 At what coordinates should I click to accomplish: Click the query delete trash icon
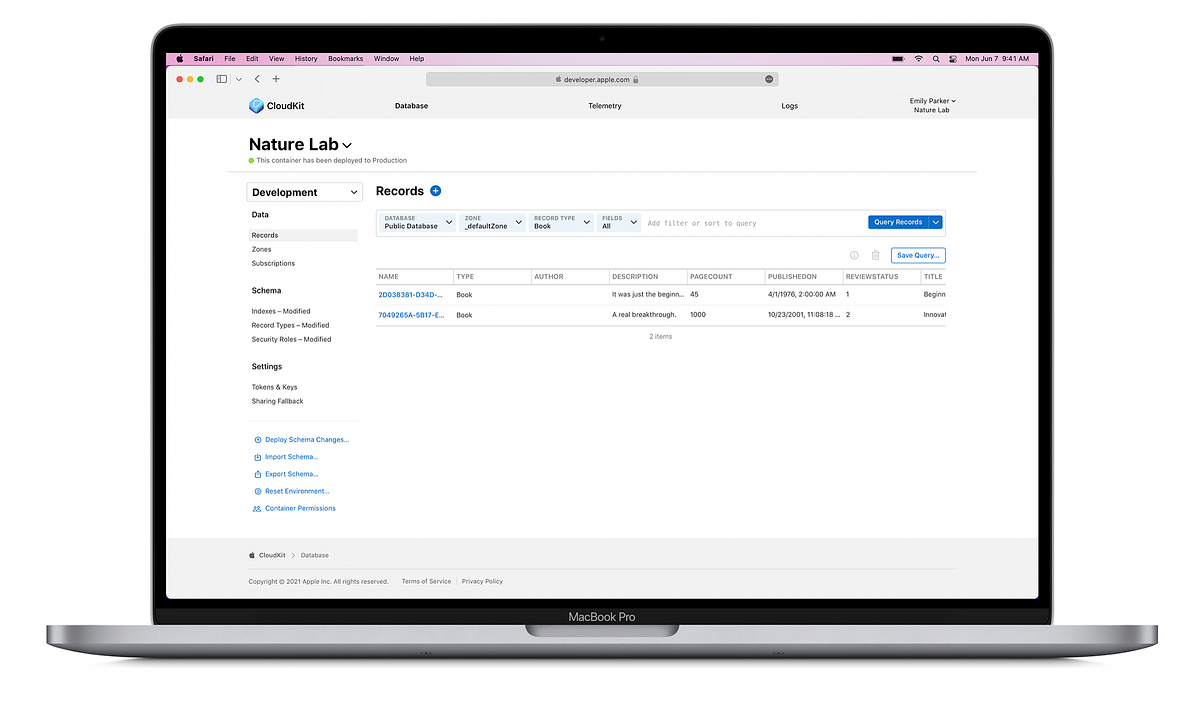coord(875,255)
